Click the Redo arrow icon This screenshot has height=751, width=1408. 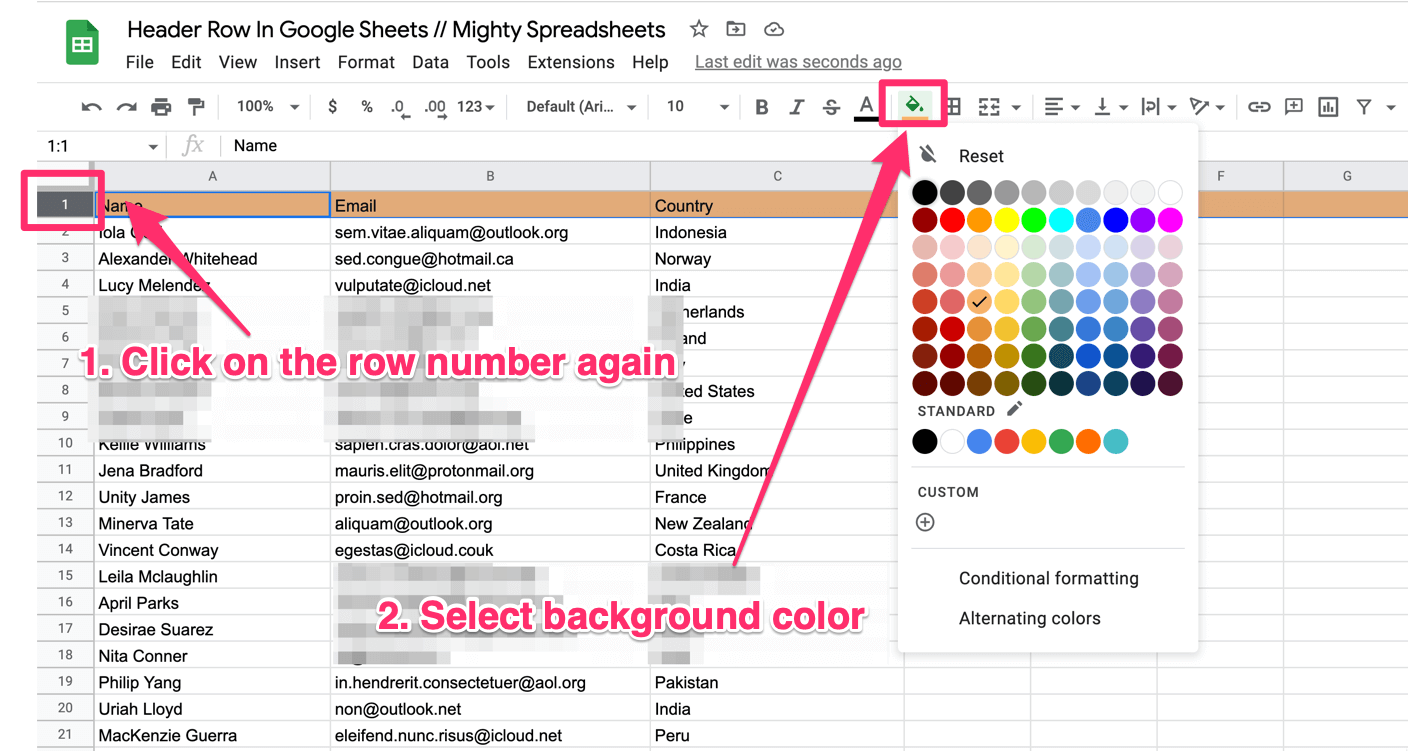126,107
